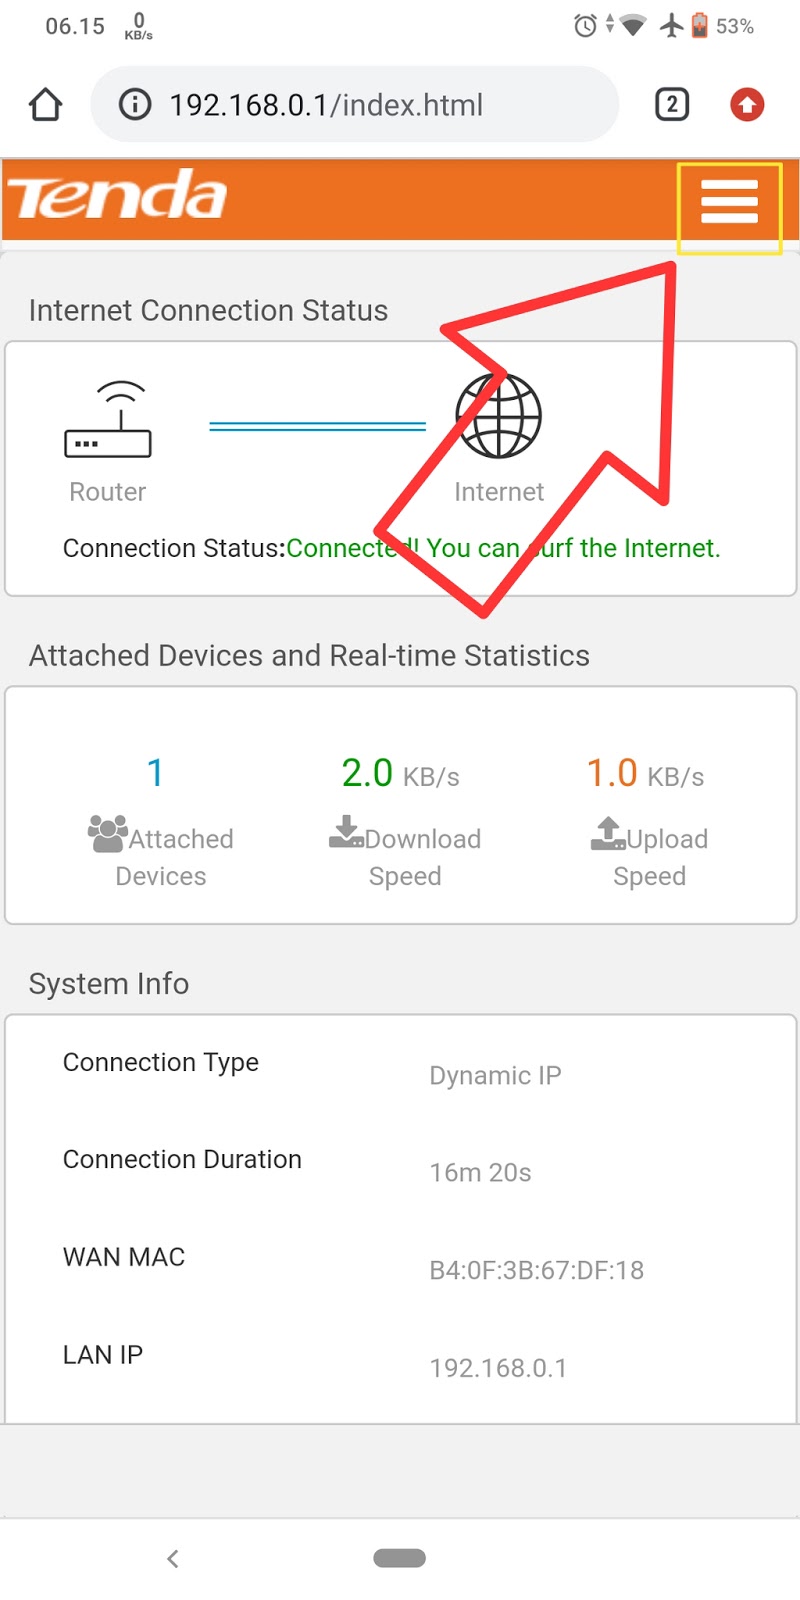The width and height of the screenshot is (800, 1600).
Task: Tap the red browser update icon
Action: pos(746,105)
